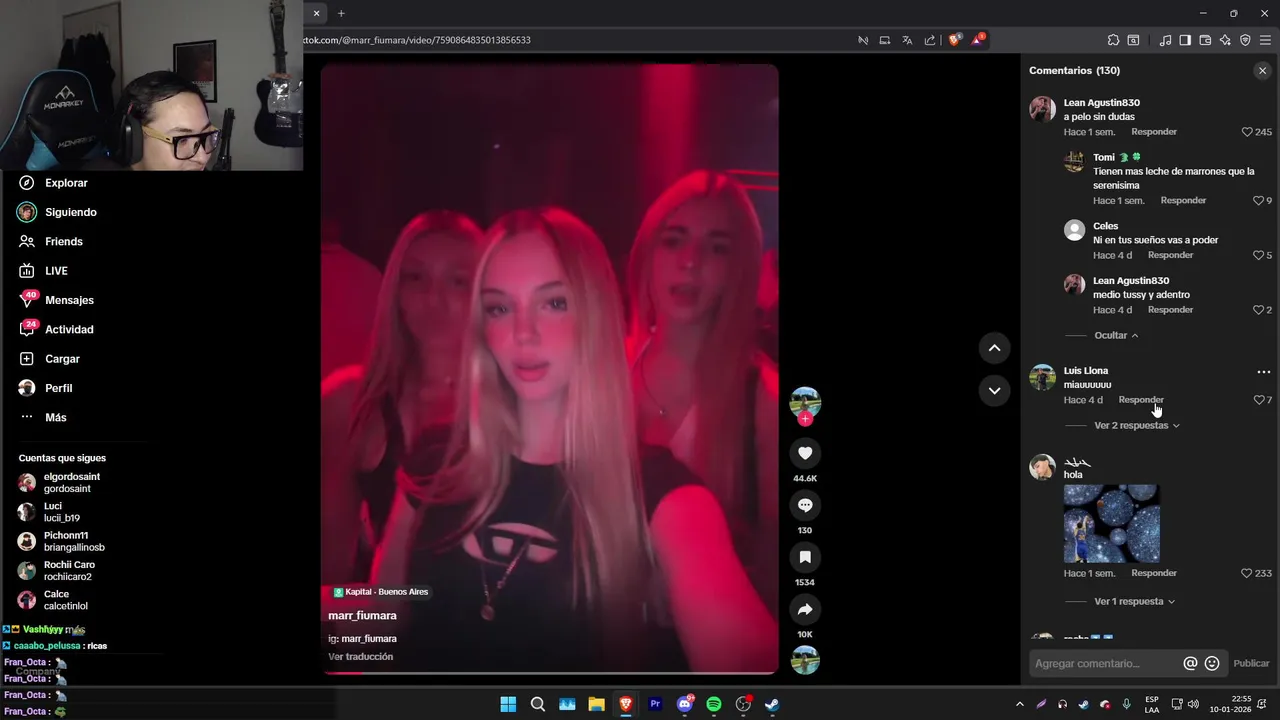Open the browser hamburger menu
This screenshot has height=720, width=1280.
(x=1265, y=40)
